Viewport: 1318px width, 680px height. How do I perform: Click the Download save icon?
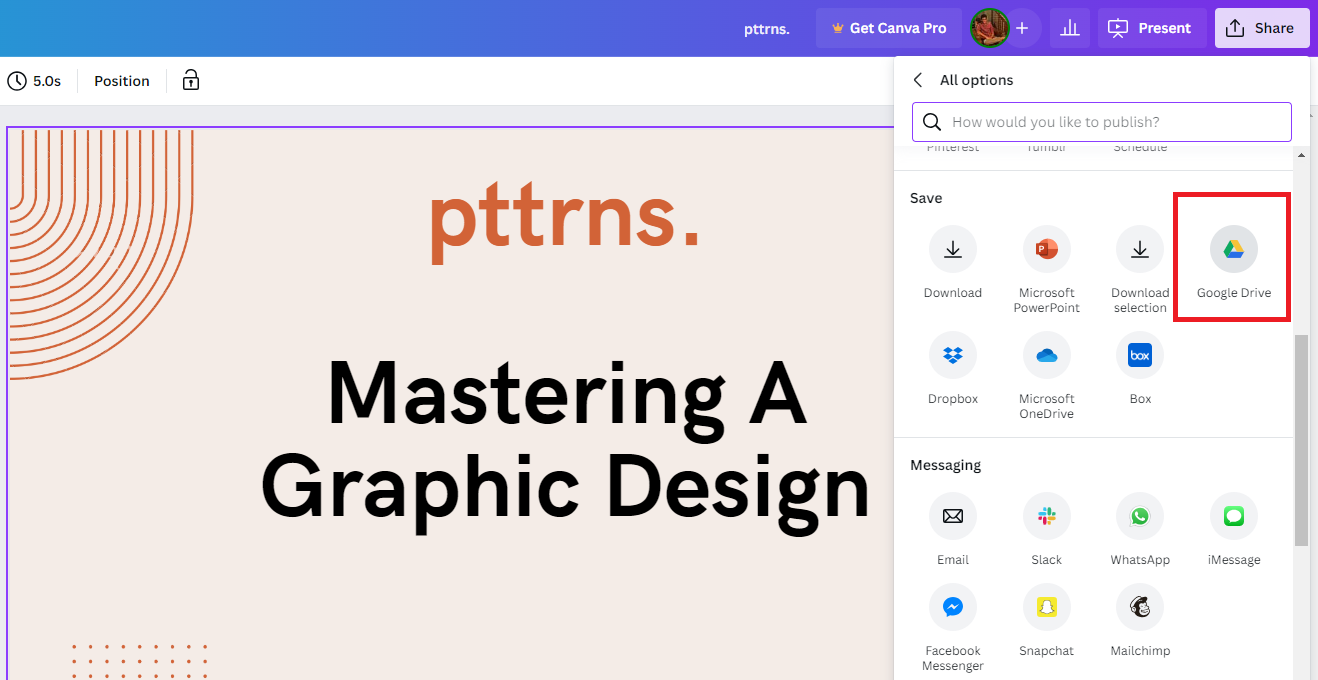pyautogui.click(x=952, y=250)
